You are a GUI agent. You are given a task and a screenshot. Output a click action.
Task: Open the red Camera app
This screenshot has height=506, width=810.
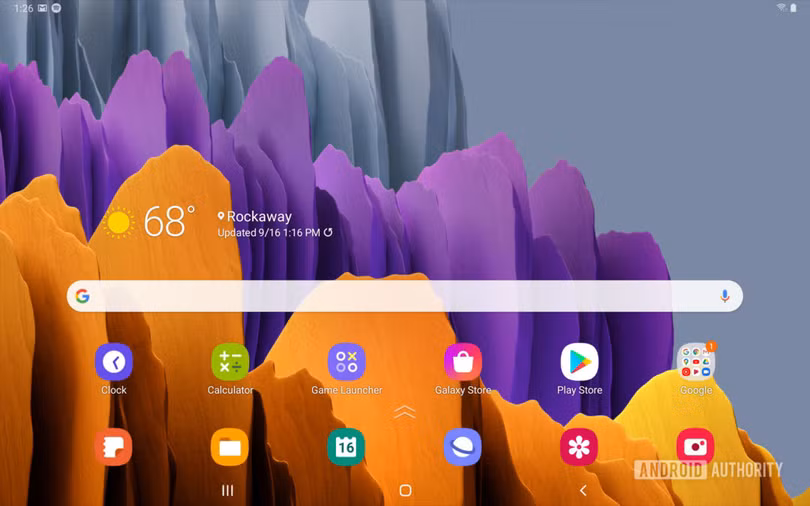pyautogui.click(x=696, y=447)
